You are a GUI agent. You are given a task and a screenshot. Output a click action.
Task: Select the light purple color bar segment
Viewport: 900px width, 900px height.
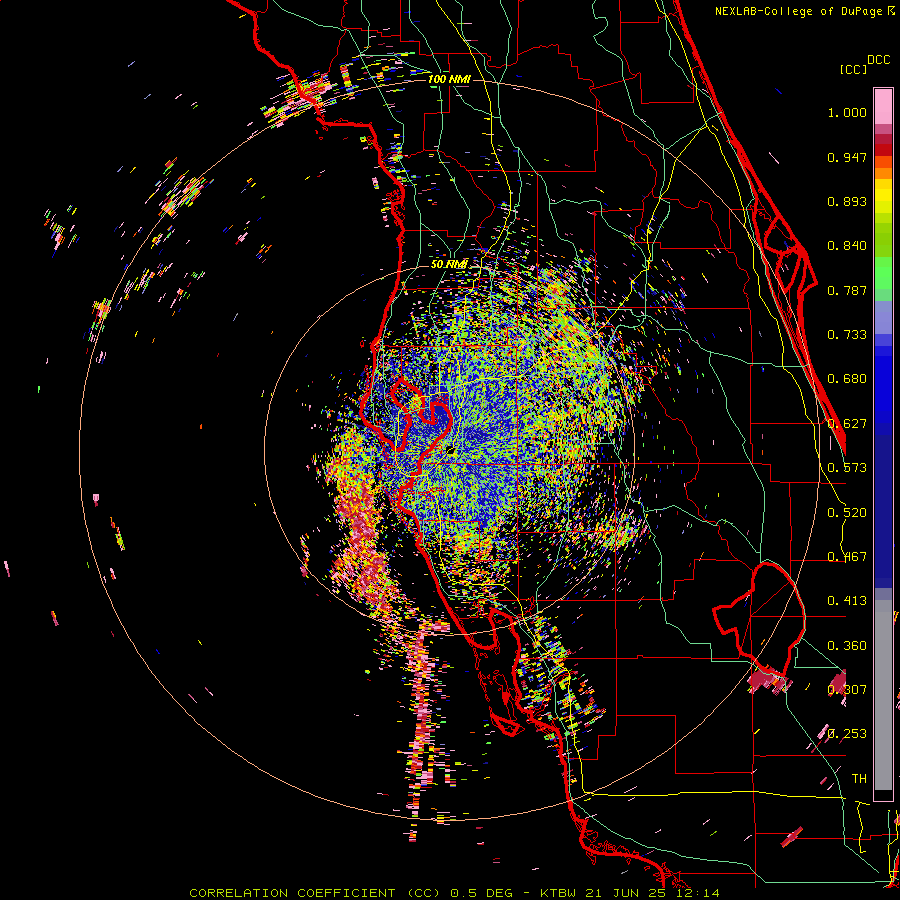pyautogui.click(x=883, y=317)
